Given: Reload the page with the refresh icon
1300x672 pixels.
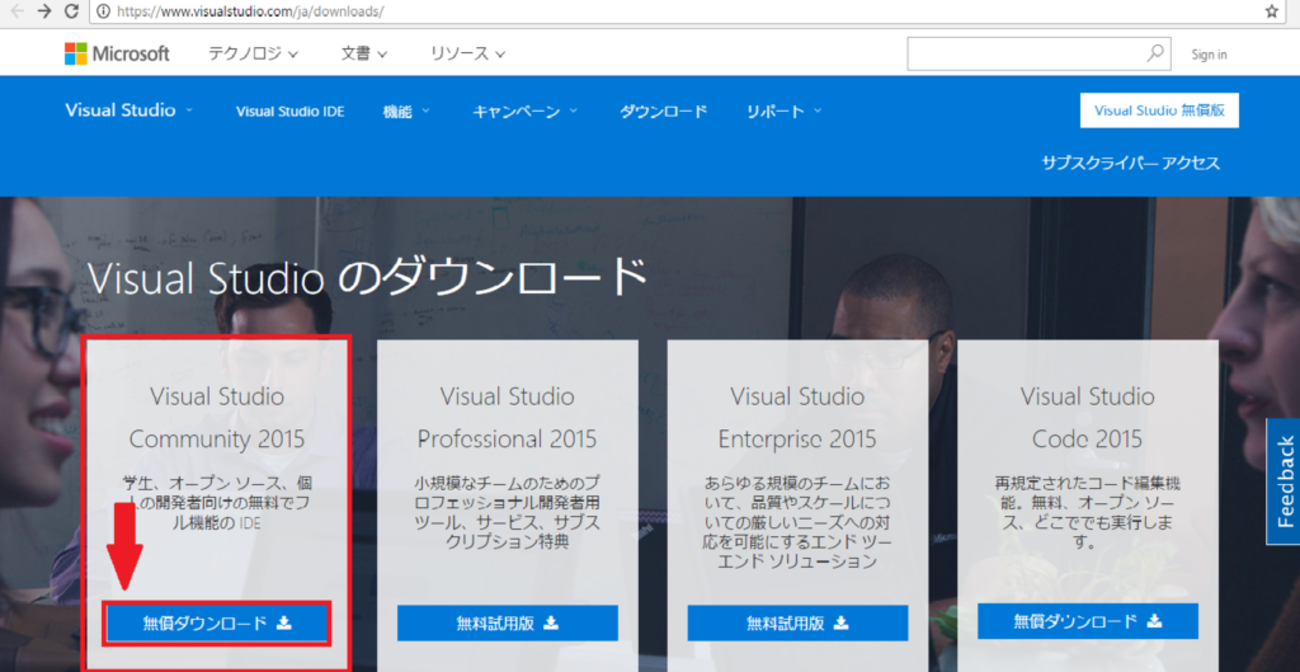Looking at the screenshot, I should (x=71, y=12).
